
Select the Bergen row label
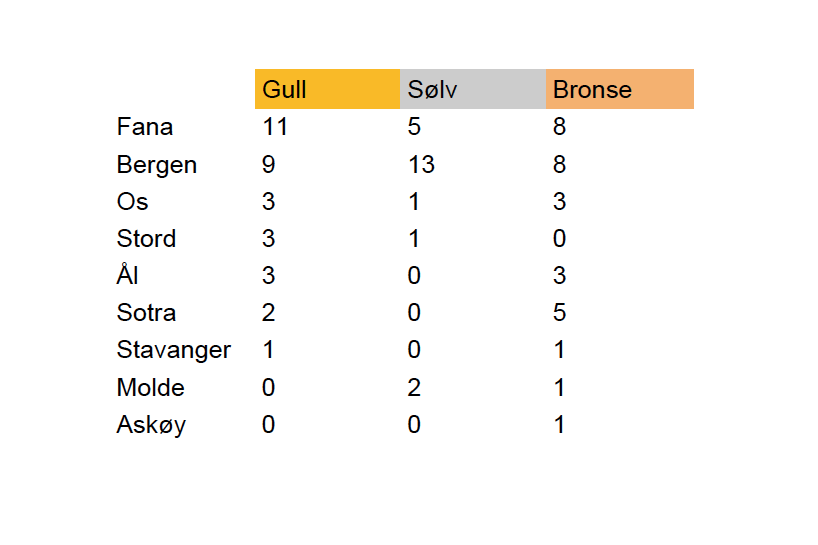[x=157, y=165]
